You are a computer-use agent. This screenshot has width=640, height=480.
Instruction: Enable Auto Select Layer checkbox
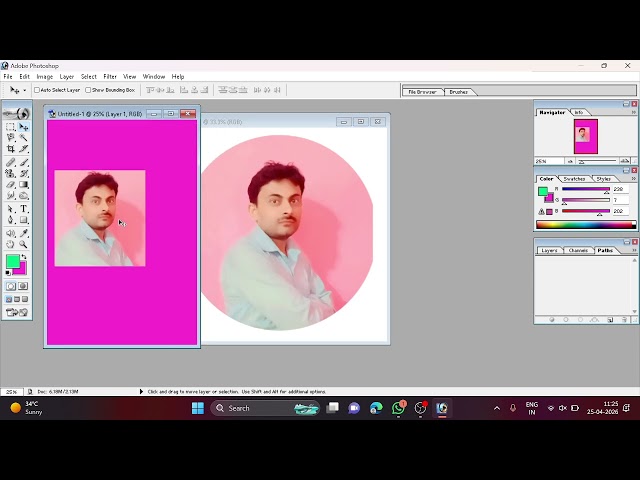37,90
